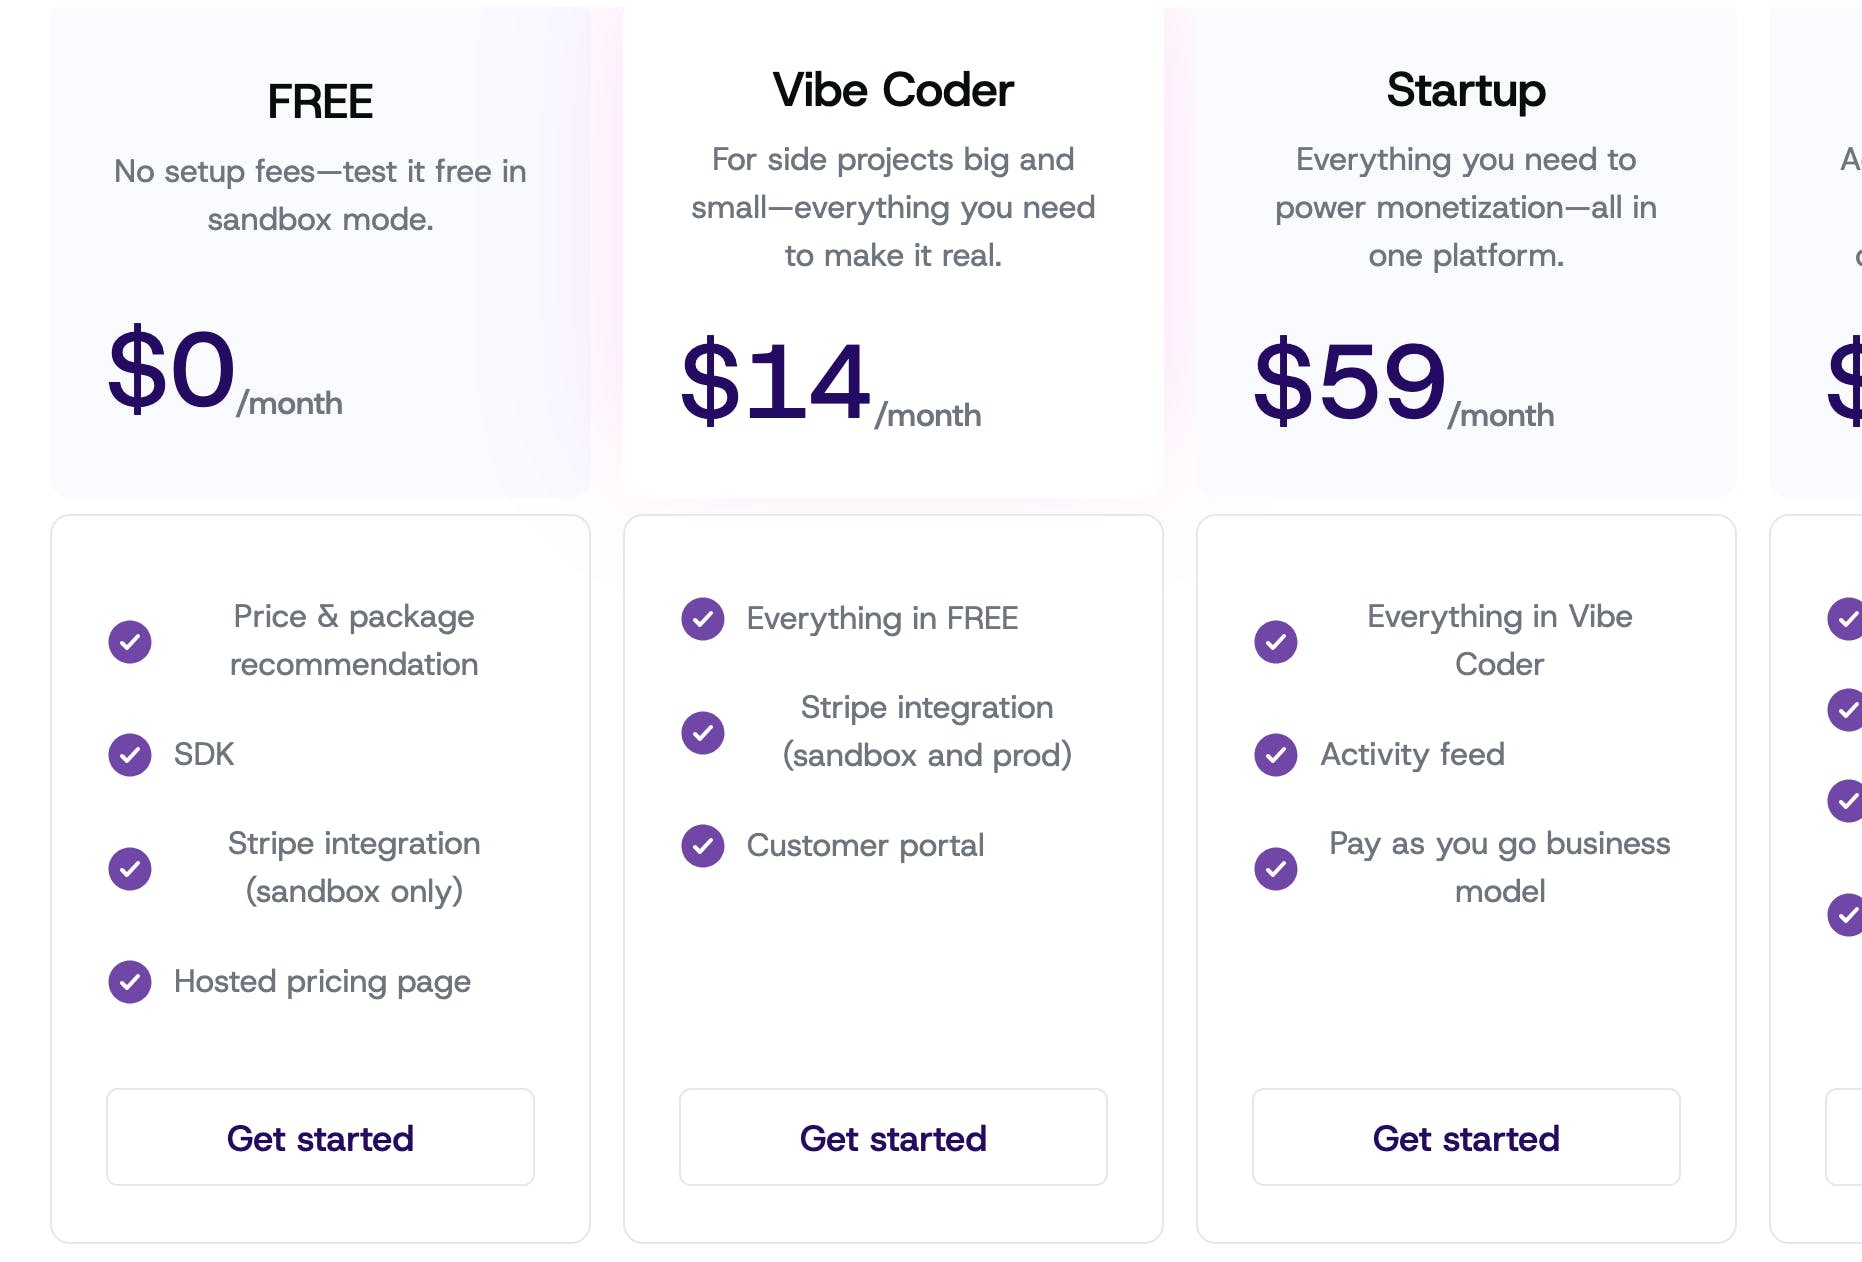Image resolution: width=1862 pixels, height=1262 pixels.
Task: Get started with the FREE plan
Action: [320, 1137]
